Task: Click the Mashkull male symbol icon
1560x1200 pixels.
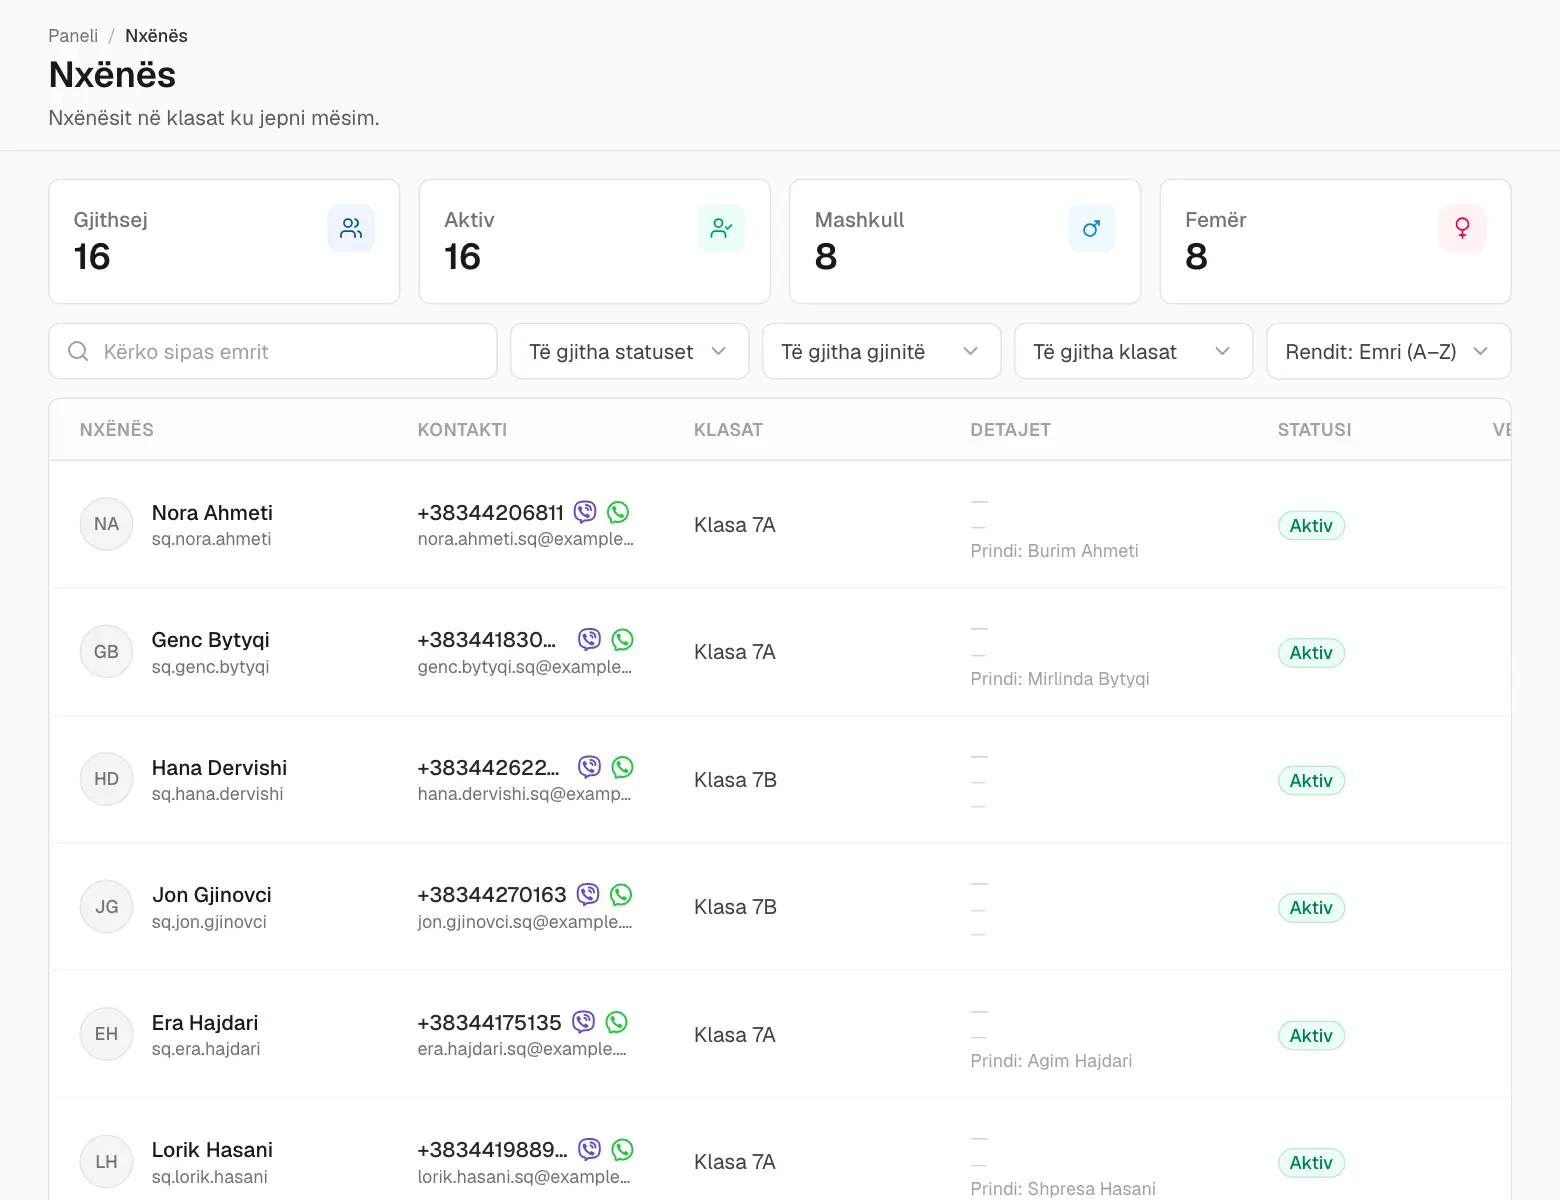Action: (1092, 228)
